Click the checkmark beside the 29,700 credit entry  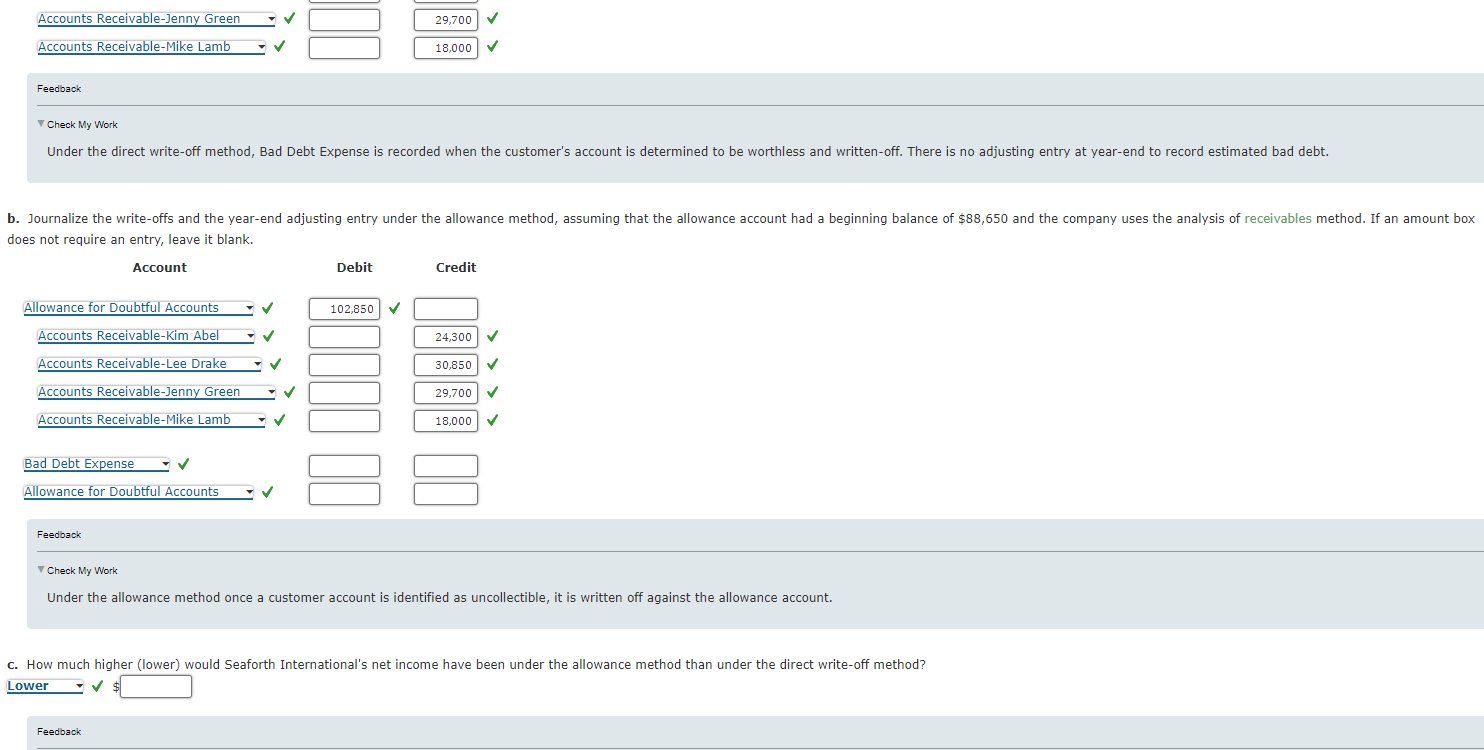pos(491,392)
